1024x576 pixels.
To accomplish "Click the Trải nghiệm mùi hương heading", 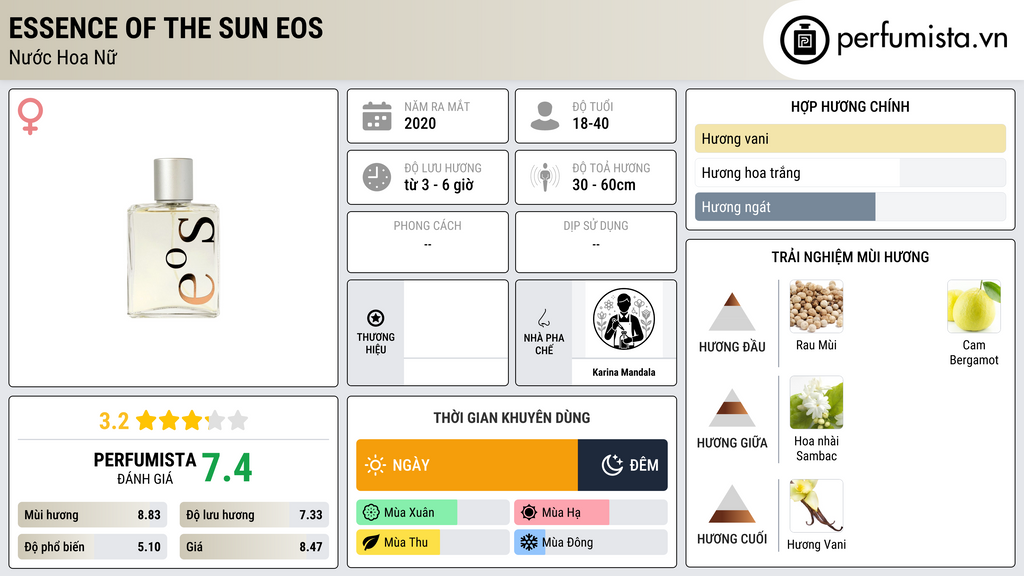I will click(x=850, y=257).
